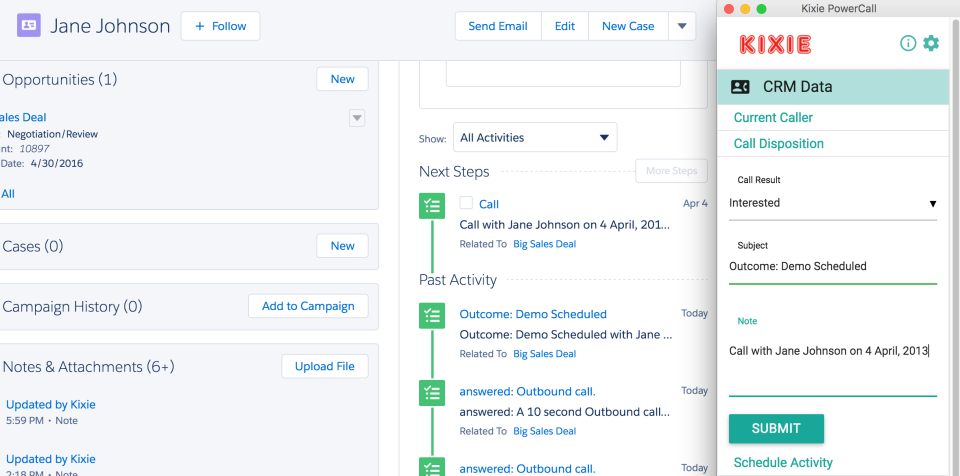Click Opportunities (1) section heading
The image size is (960, 476).
tap(60, 80)
